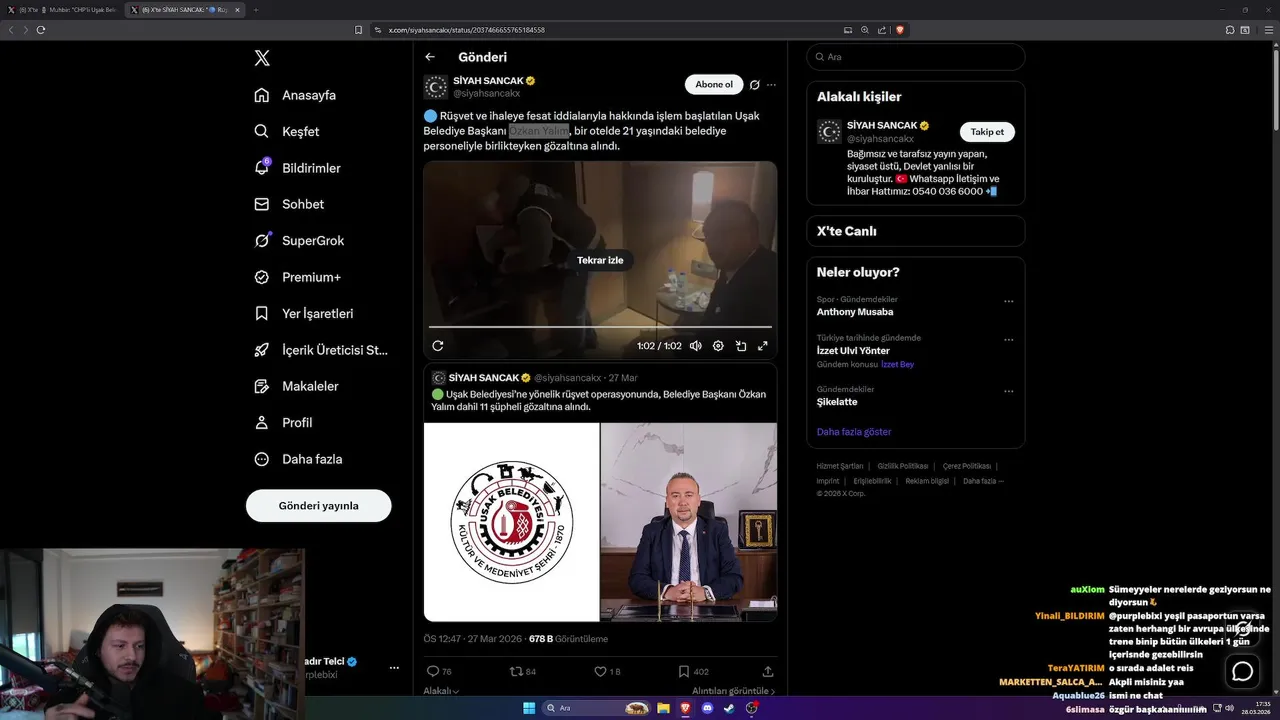This screenshot has width=1280, height=720.
Task: Click repost icon with 84 count
Action: (523, 672)
